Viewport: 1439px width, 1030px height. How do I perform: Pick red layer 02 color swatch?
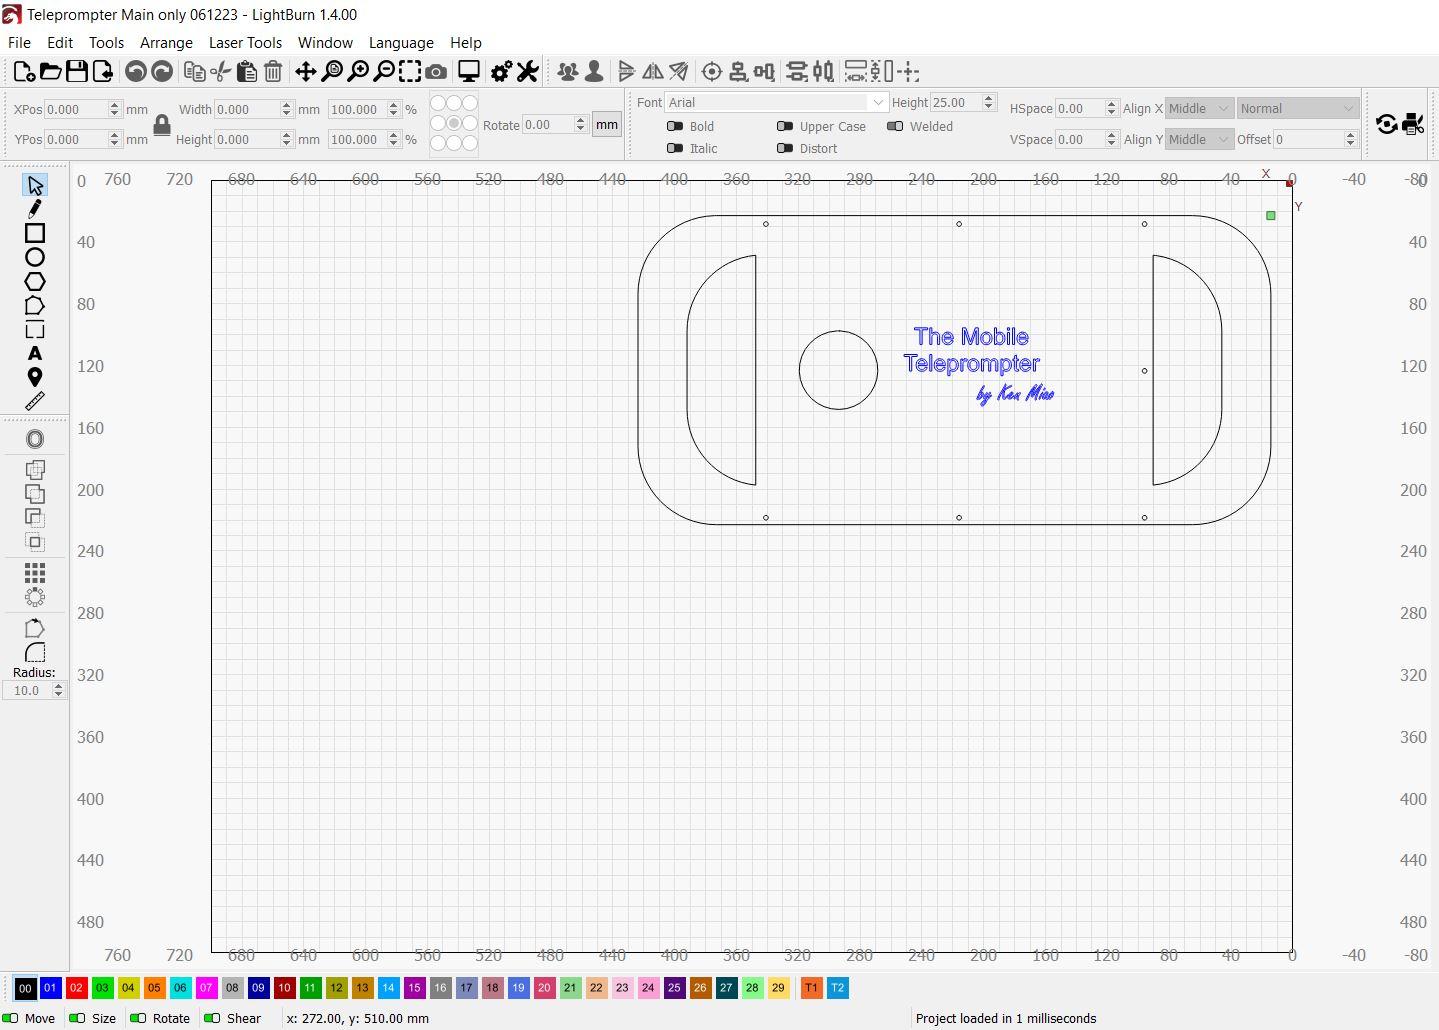click(x=76, y=988)
